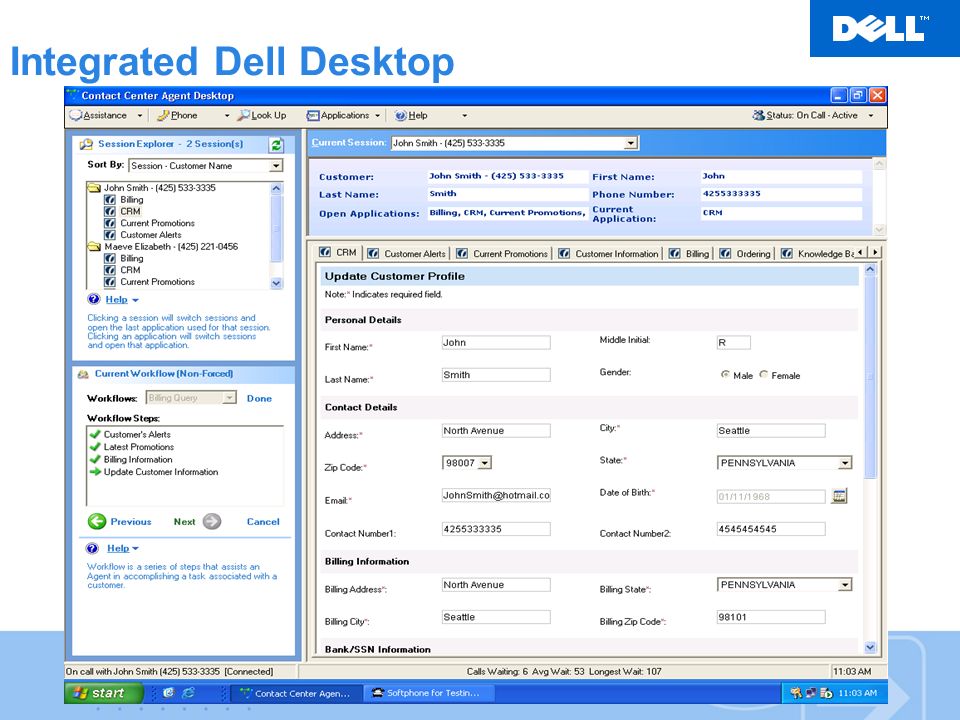
Task: Select the Female gender radio button
Action: coord(763,374)
